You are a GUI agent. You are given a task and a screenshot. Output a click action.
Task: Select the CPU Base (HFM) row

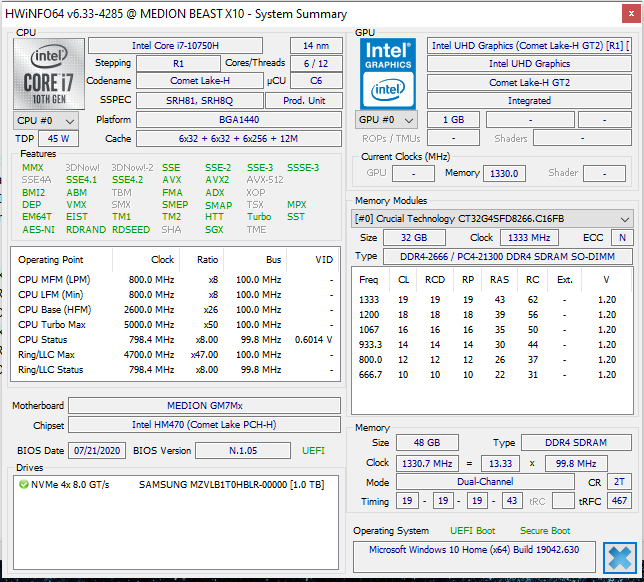tap(175, 310)
